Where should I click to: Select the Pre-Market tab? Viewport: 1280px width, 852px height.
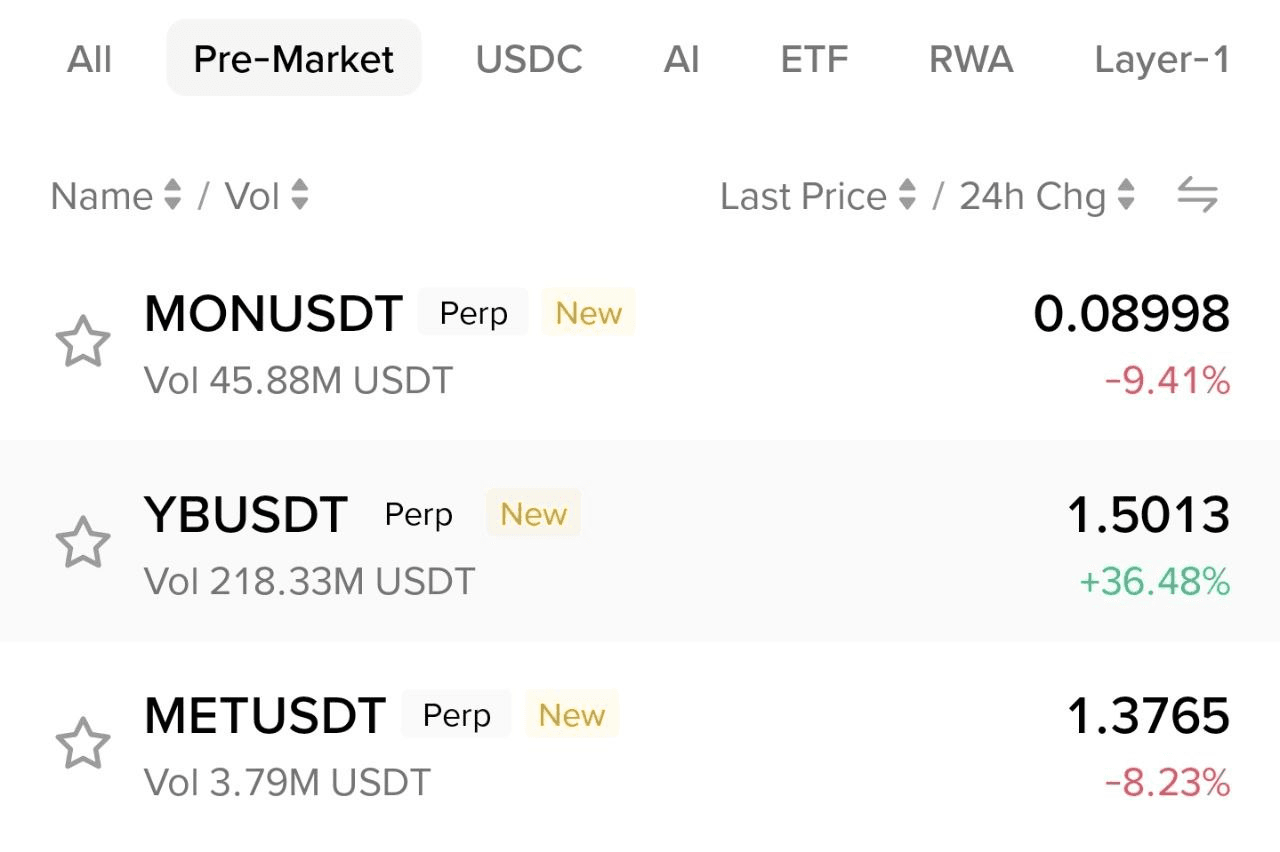click(x=294, y=59)
